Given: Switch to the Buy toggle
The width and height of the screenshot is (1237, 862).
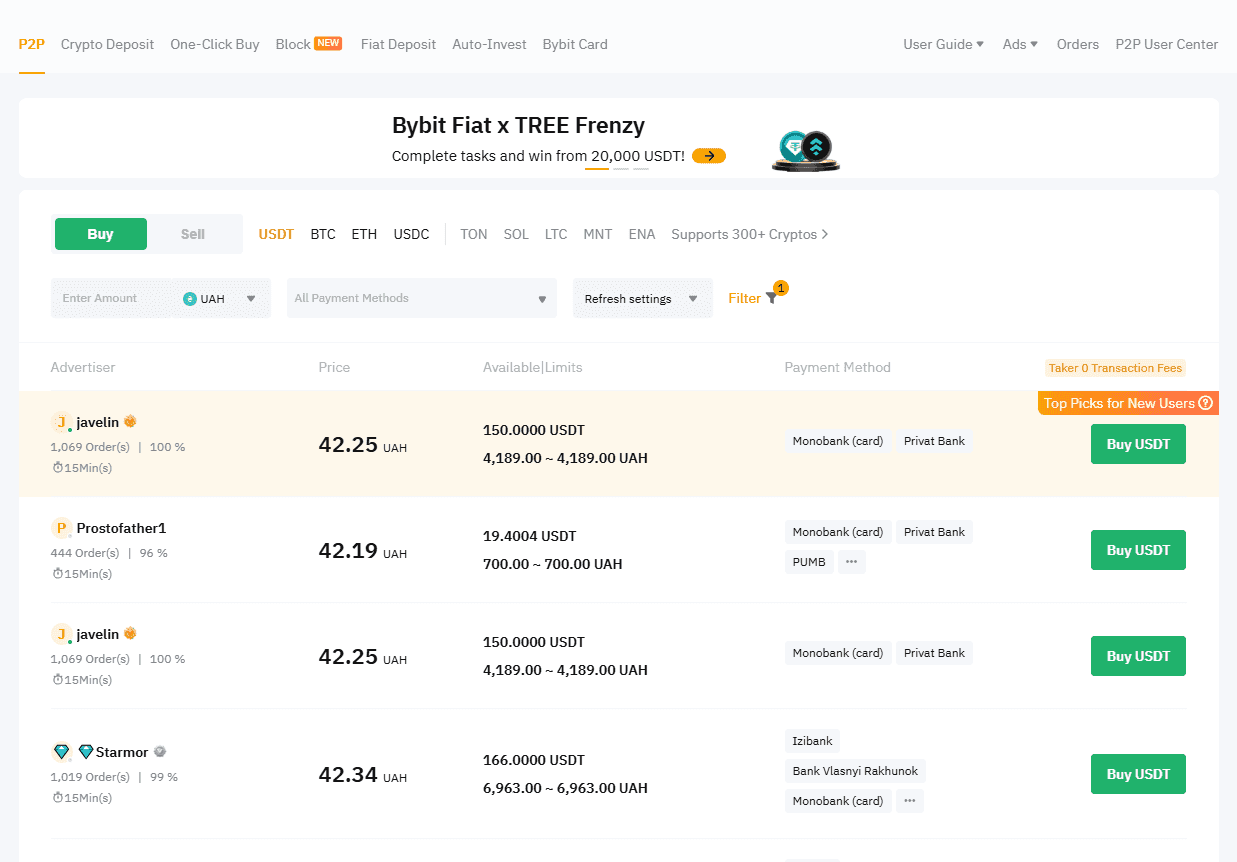Looking at the screenshot, I should (100, 234).
